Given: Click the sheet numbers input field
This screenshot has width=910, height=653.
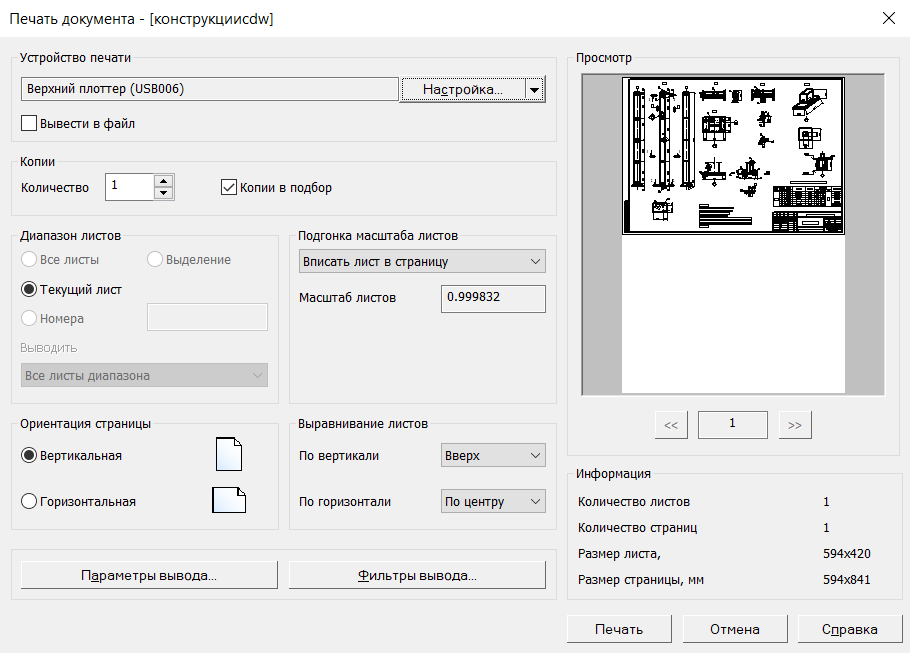Looking at the screenshot, I should pyautogui.click(x=207, y=317).
